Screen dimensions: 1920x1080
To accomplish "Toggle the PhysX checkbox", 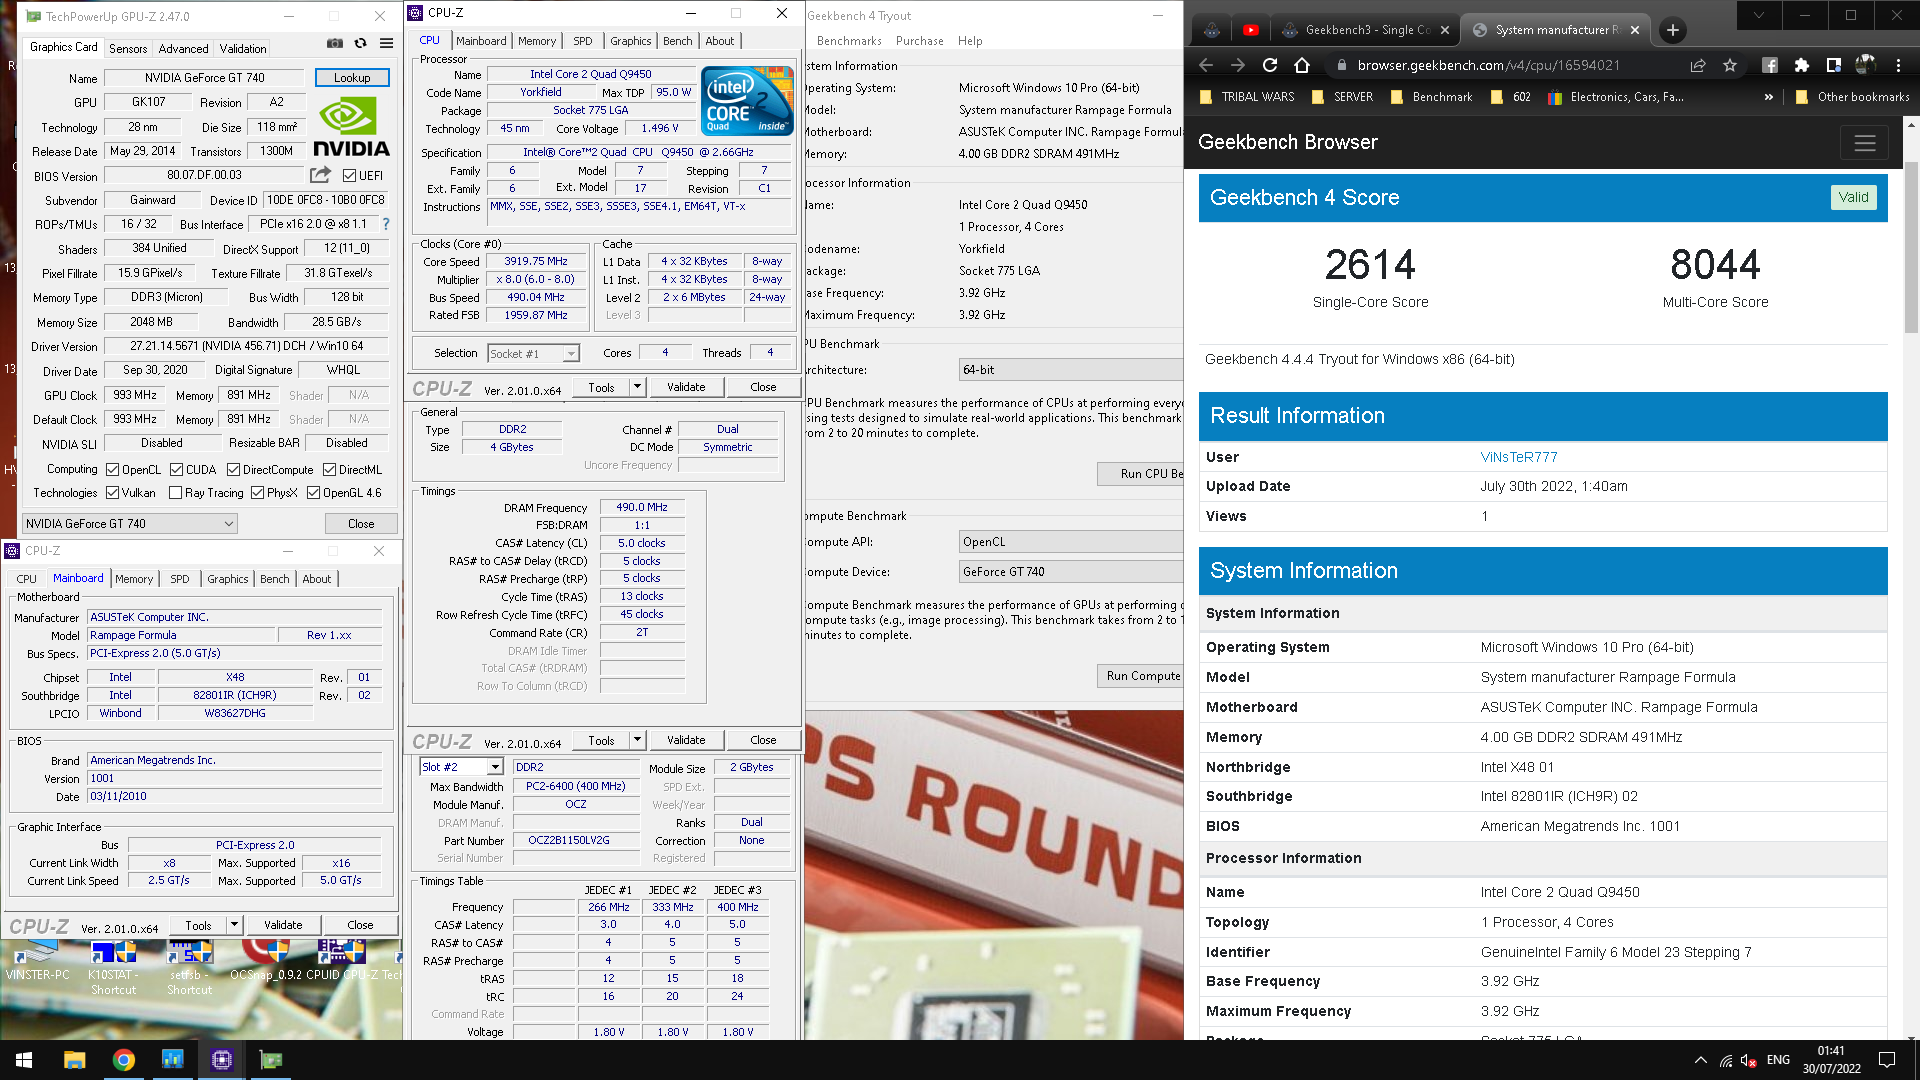I will point(257,493).
